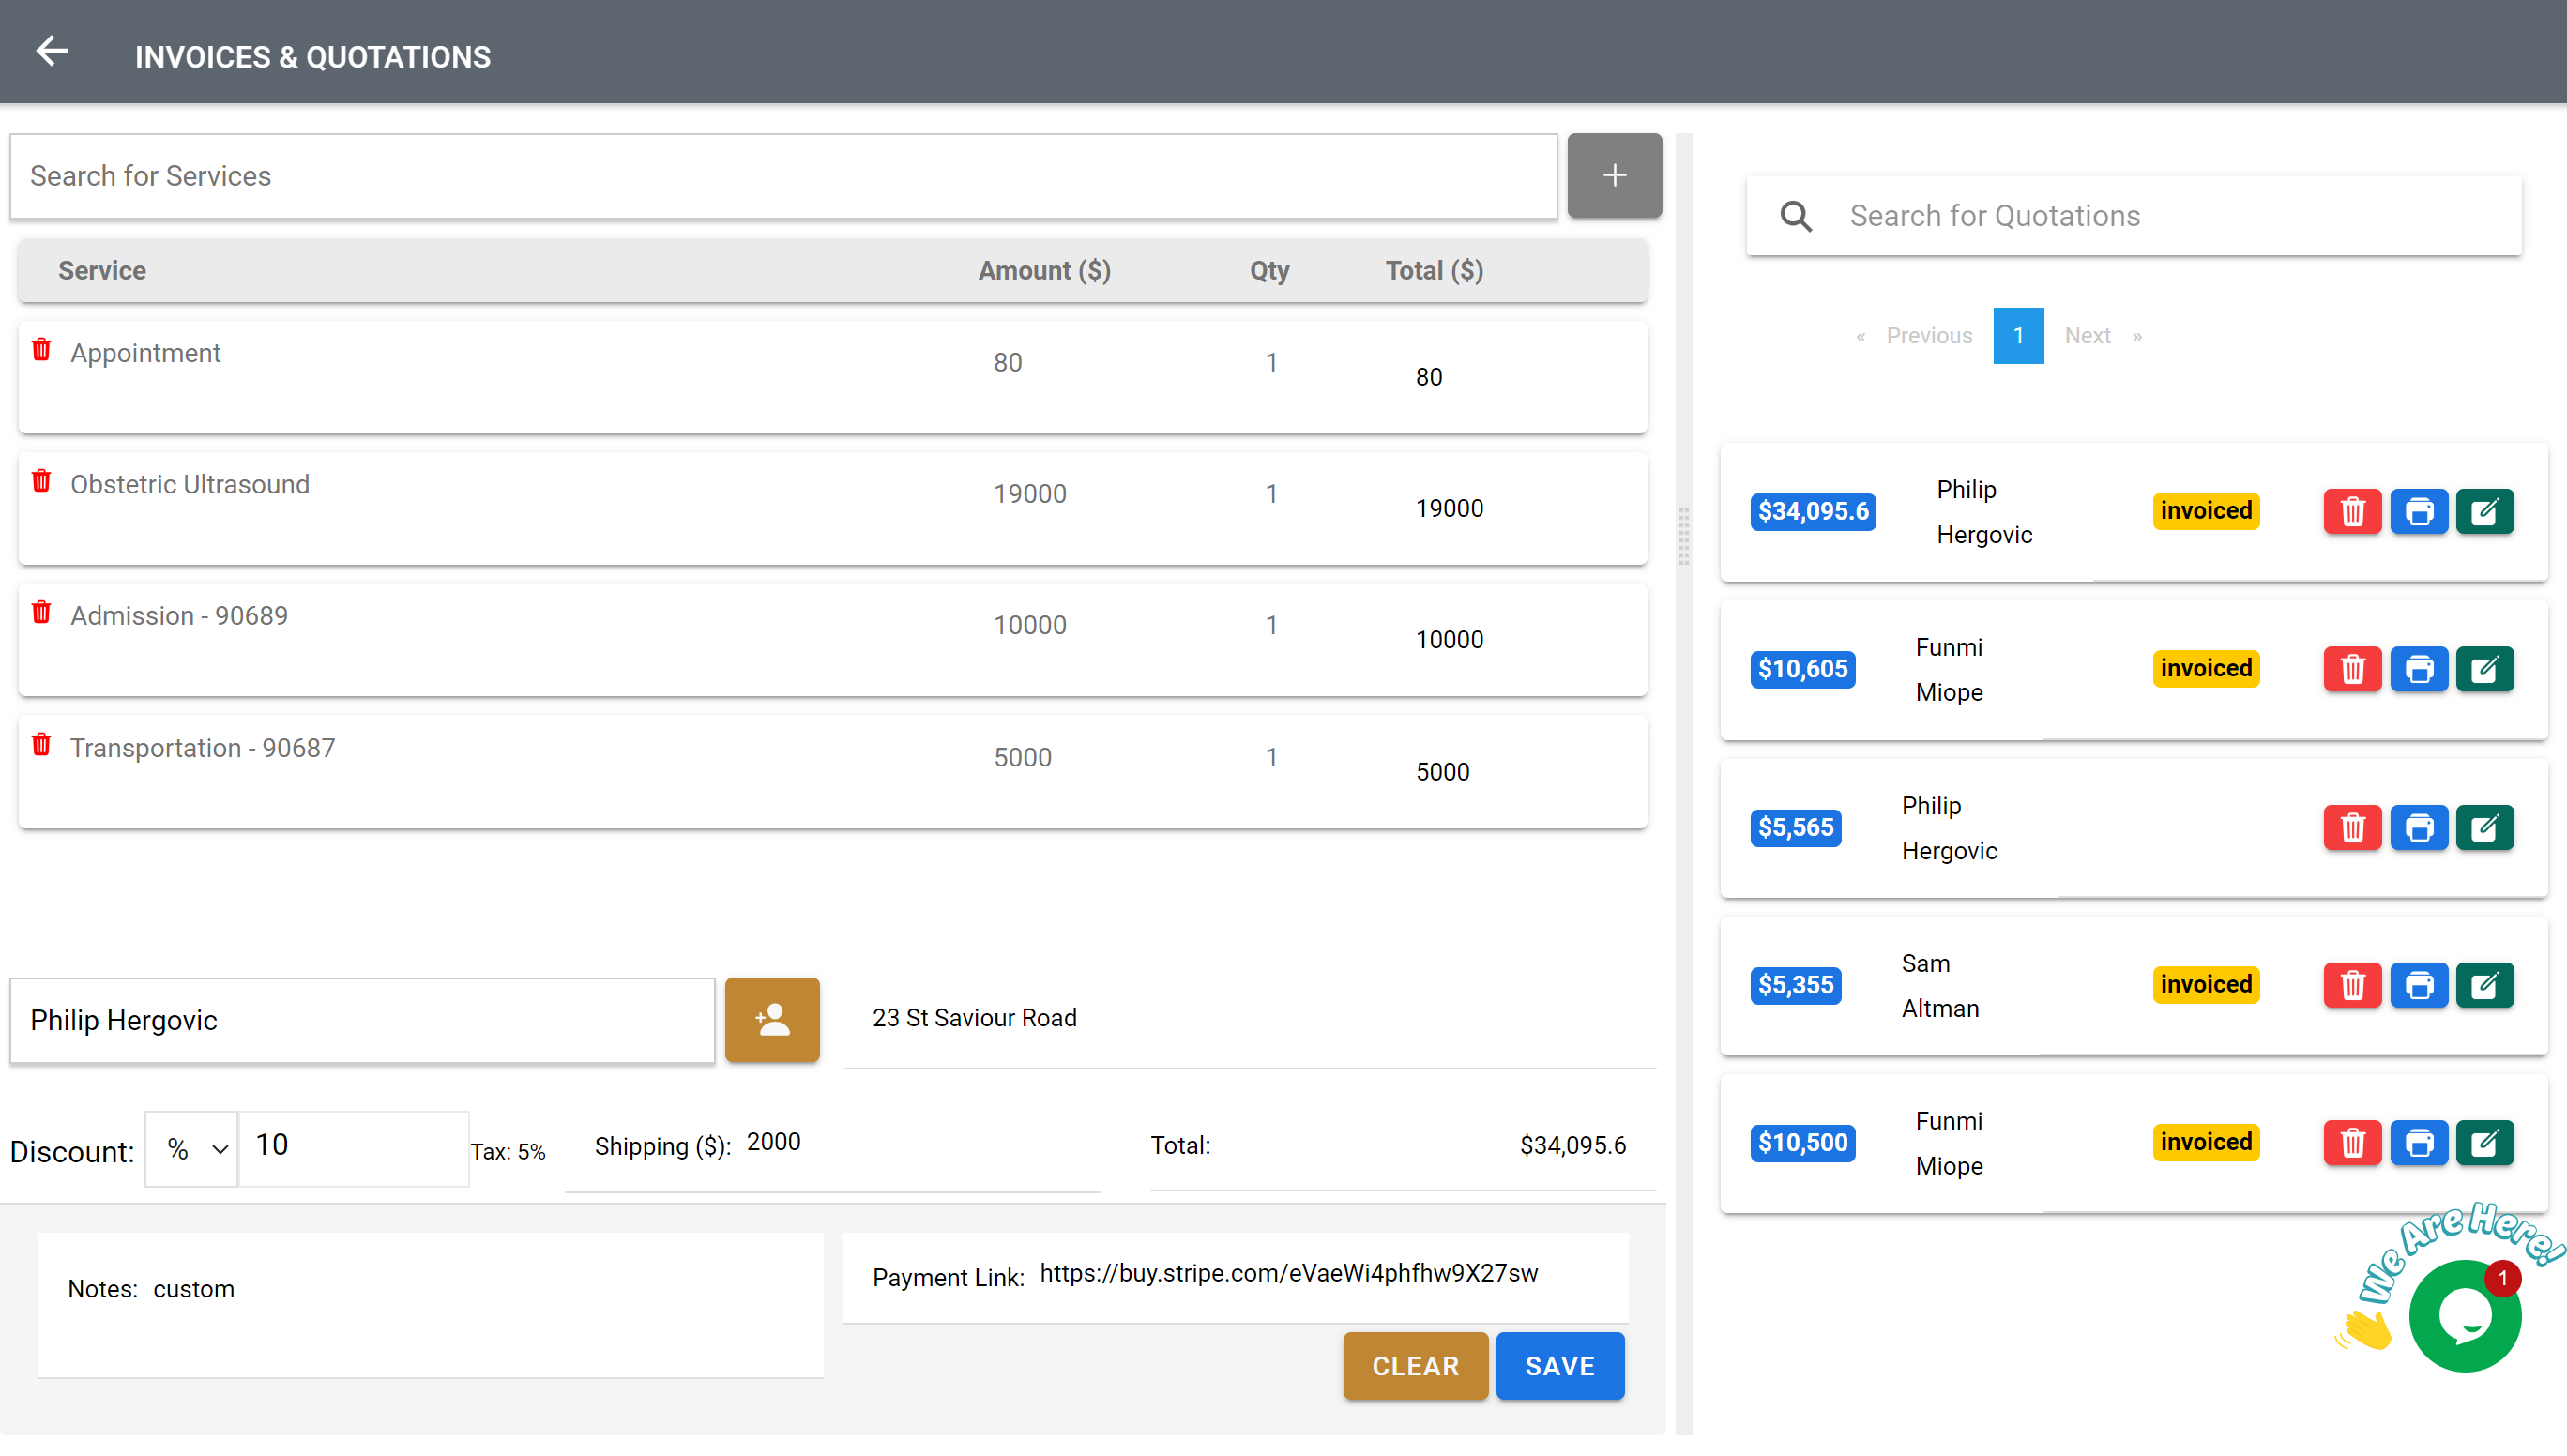This screenshot has width=2567, height=1456.
Task: Select page 1 in pagination
Action: click(2018, 336)
